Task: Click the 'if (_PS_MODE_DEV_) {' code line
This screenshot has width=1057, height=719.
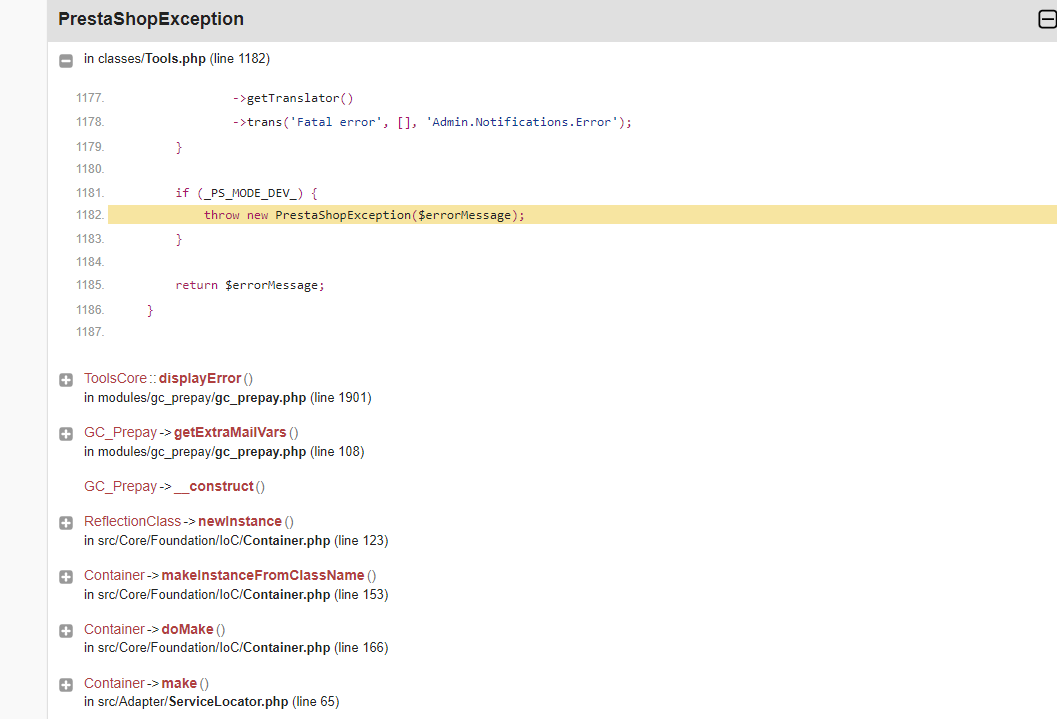Action: point(246,193)
